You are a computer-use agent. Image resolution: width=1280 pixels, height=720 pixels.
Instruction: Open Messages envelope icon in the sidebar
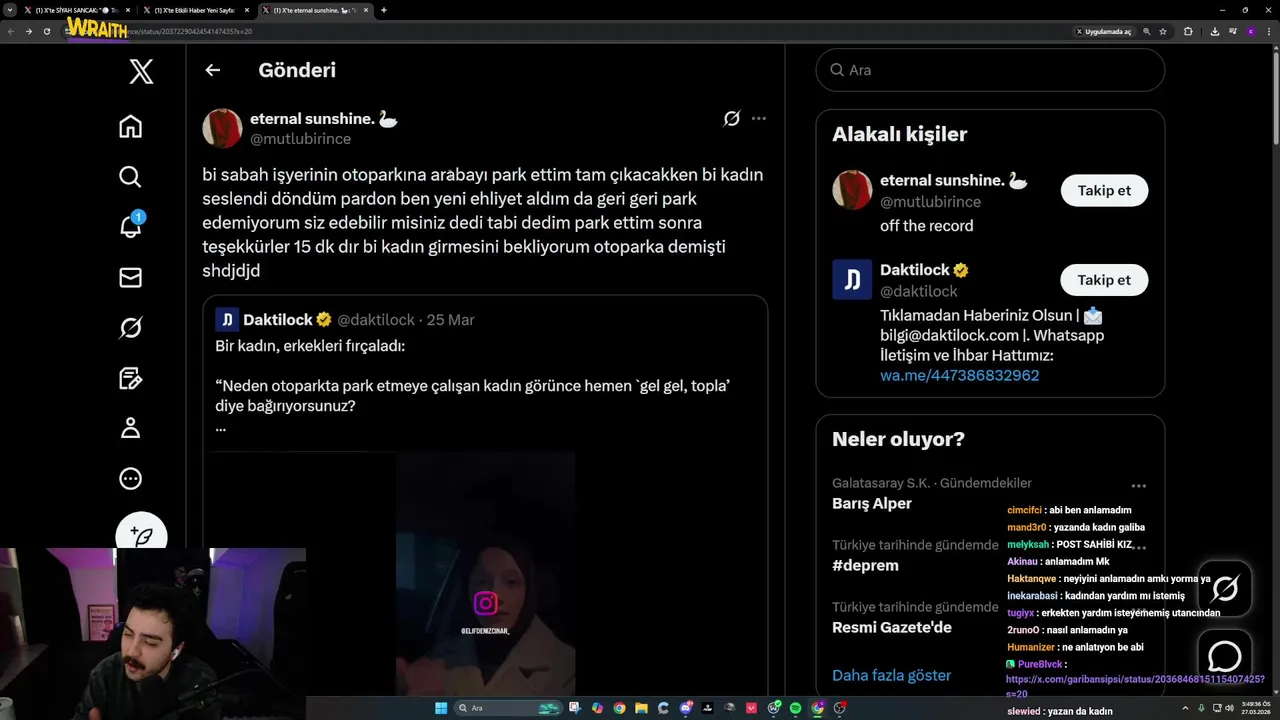point(130,278)
